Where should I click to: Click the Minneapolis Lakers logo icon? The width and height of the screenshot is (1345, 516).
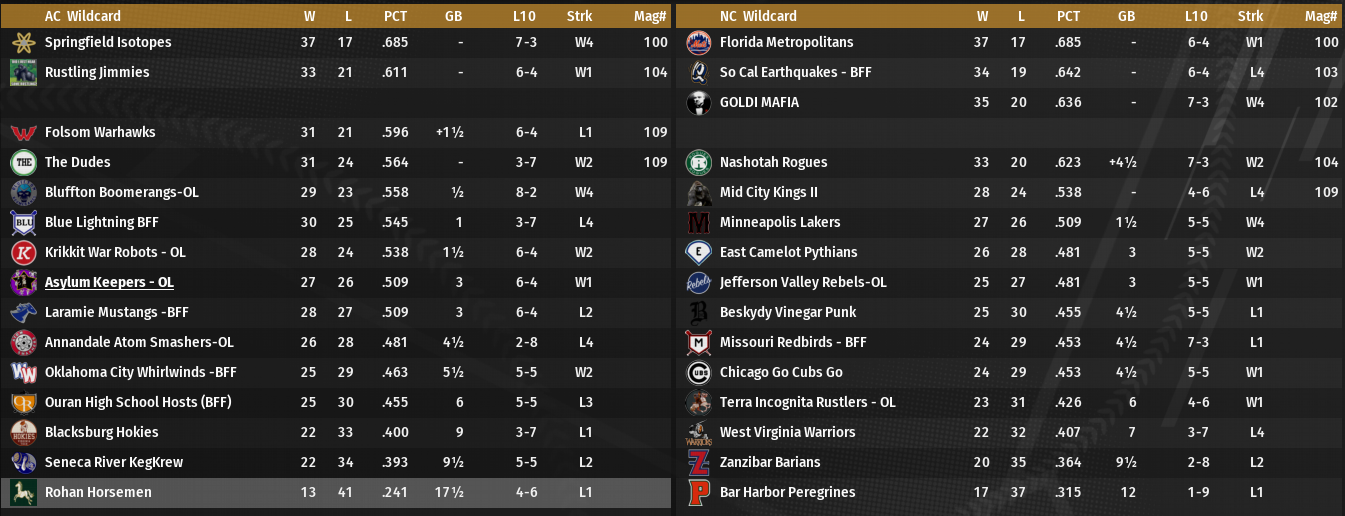point(698,222)
